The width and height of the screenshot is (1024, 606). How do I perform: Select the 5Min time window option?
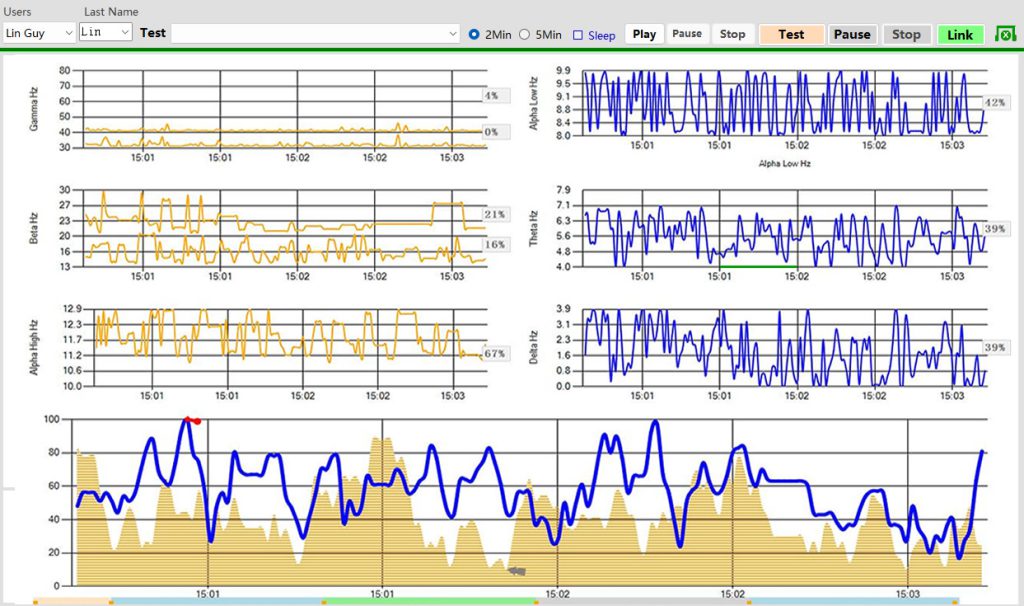pos(525,34)
